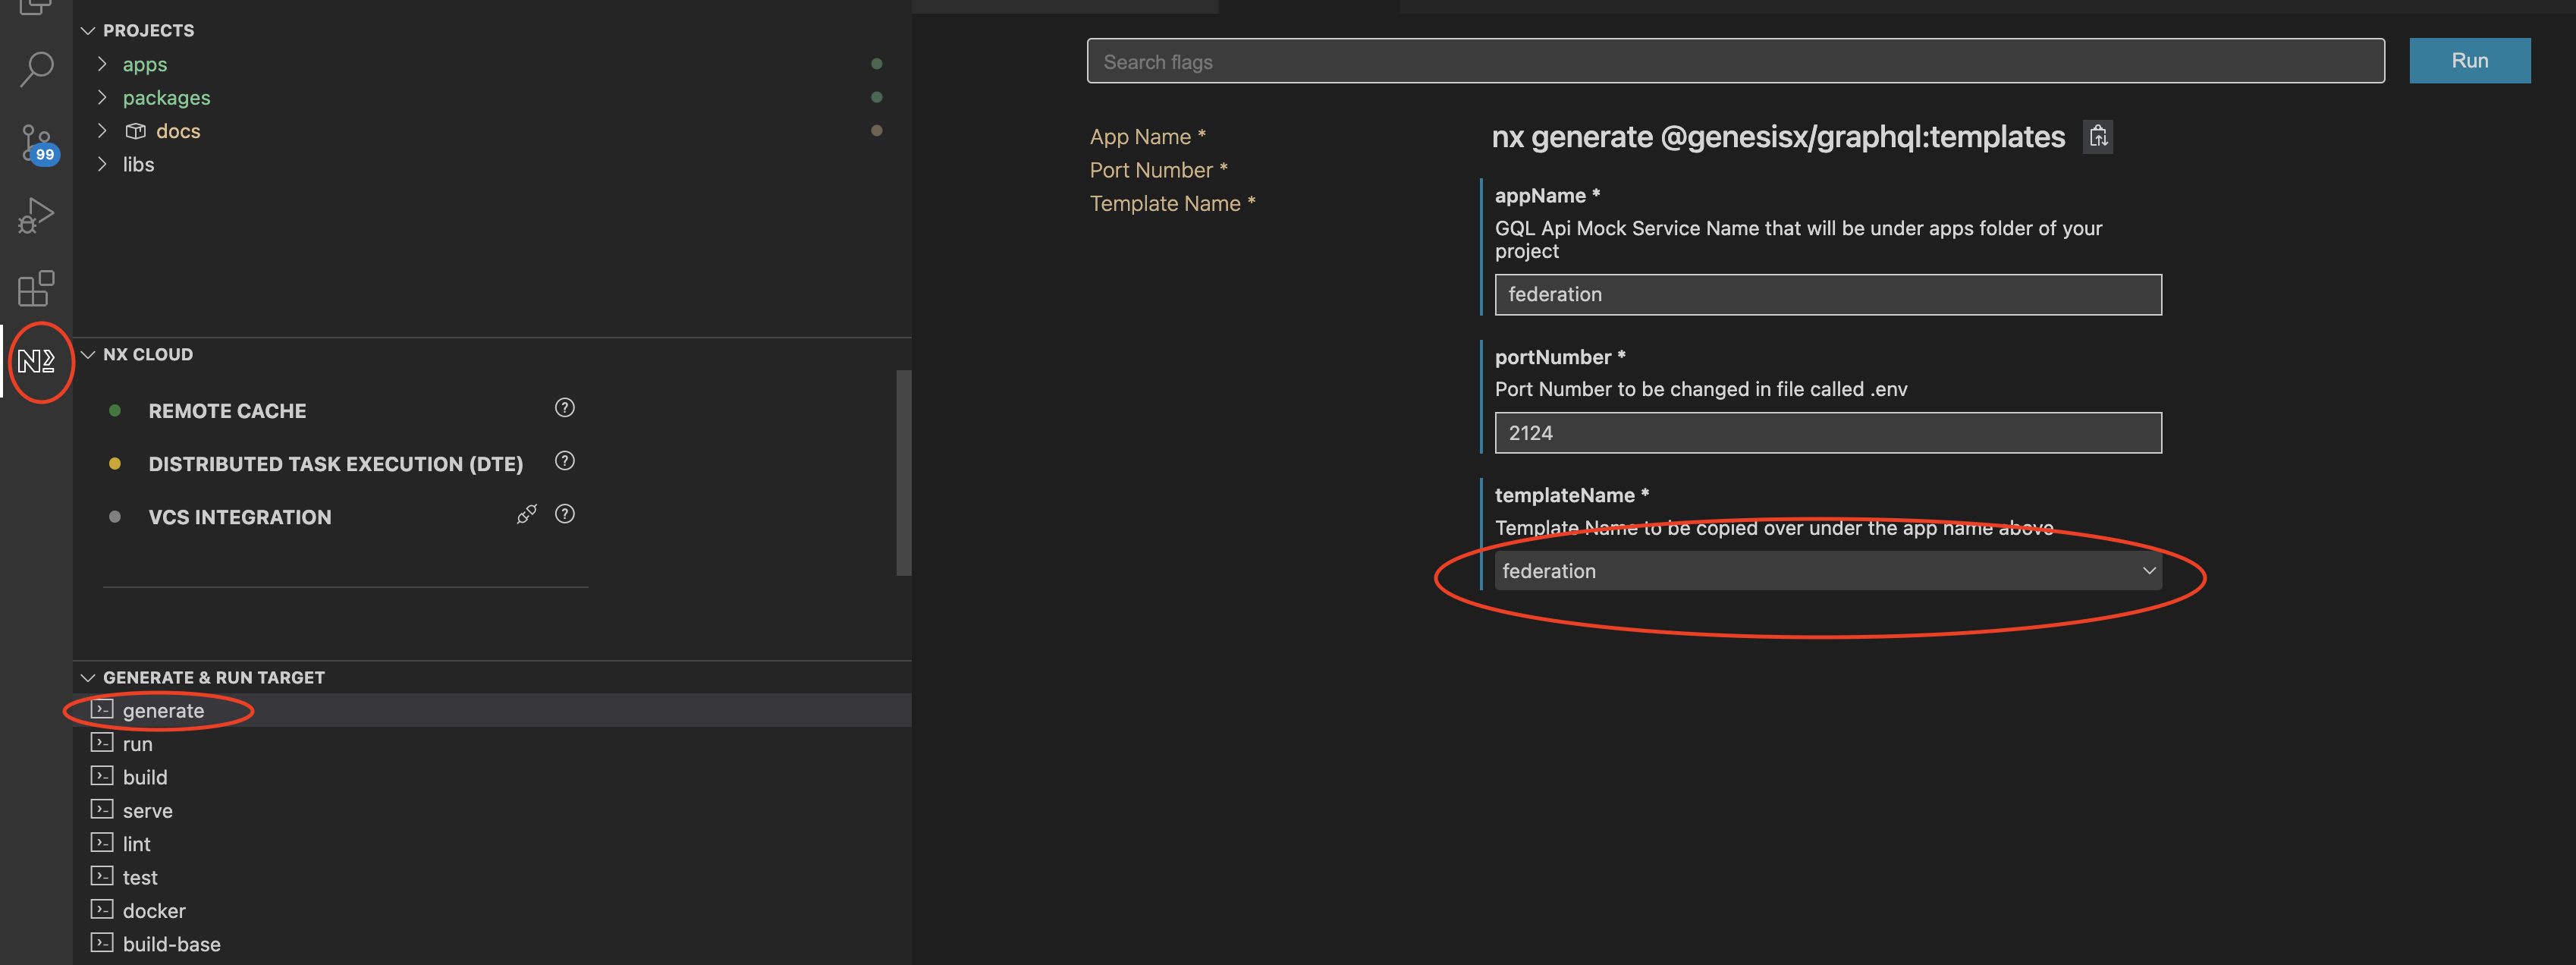The image size is (2576, 965).
Task: Jump to App Name field link
Action: [1147, 137]
